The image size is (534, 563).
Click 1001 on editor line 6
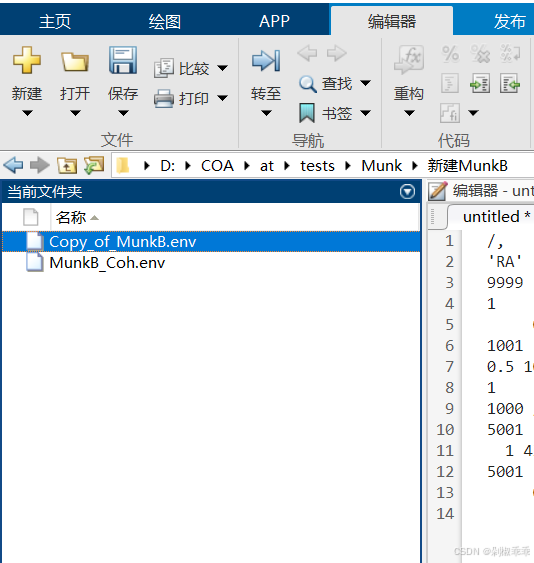point(505,346)
